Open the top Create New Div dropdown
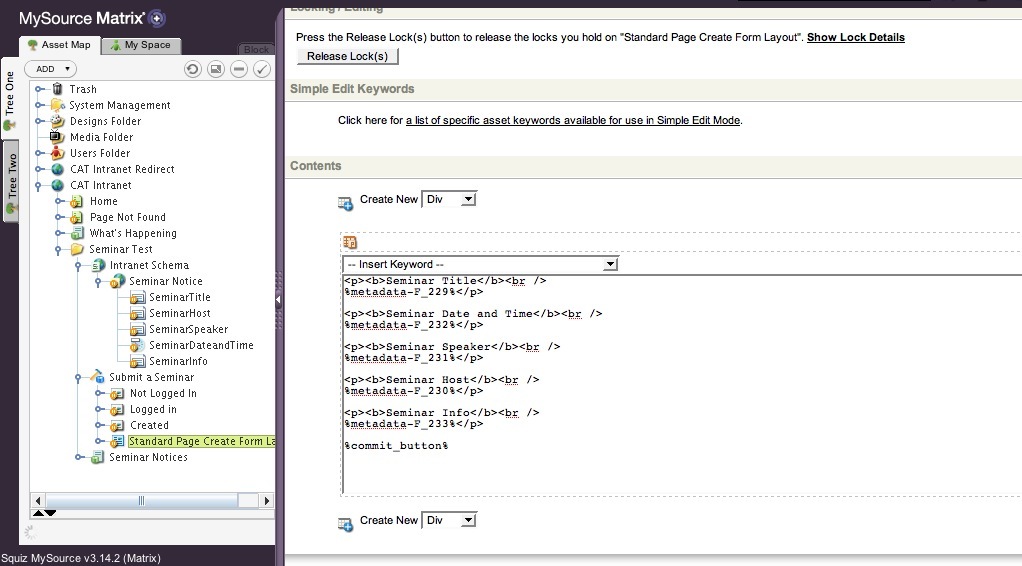 [x=449, y=199]
